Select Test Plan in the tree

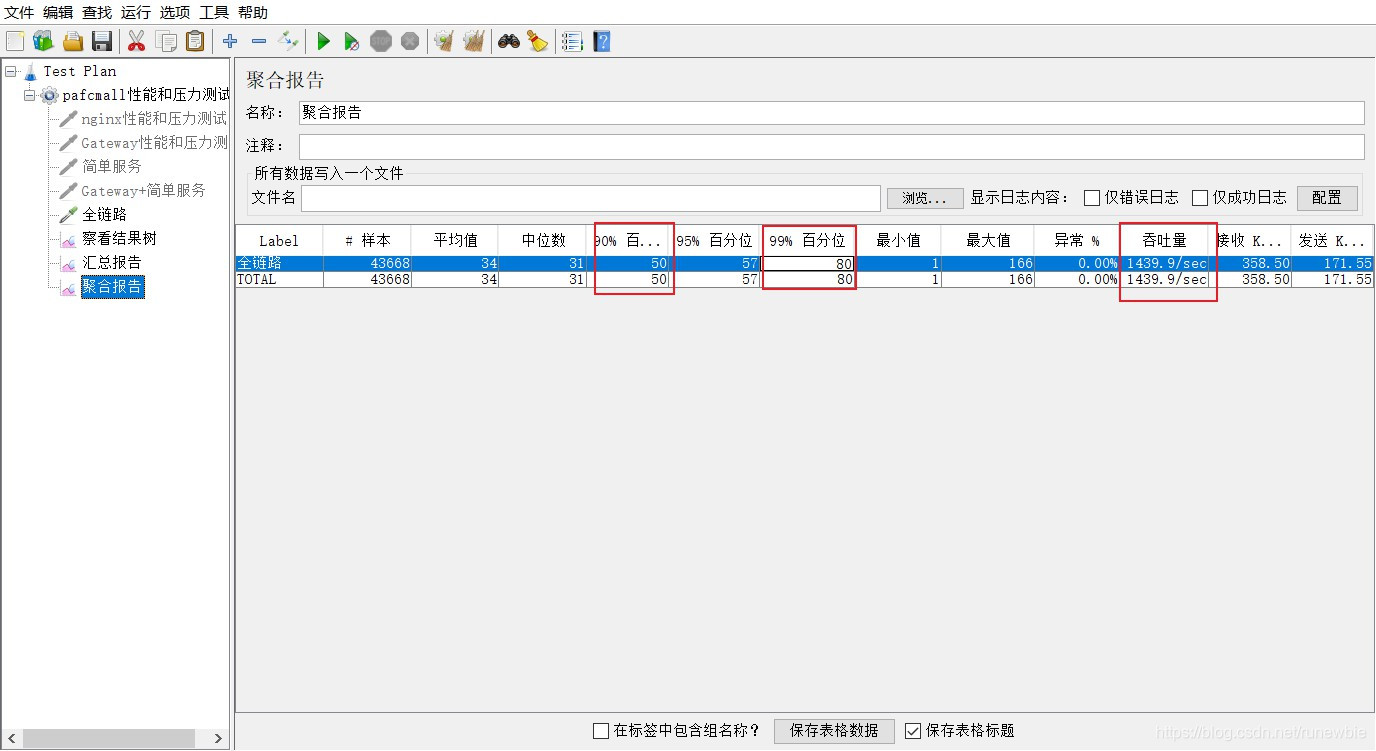(x=80, y=71)
